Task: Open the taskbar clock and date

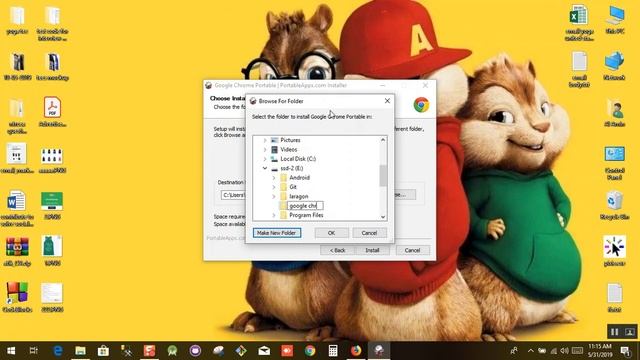Action: (x=599, y=350)
